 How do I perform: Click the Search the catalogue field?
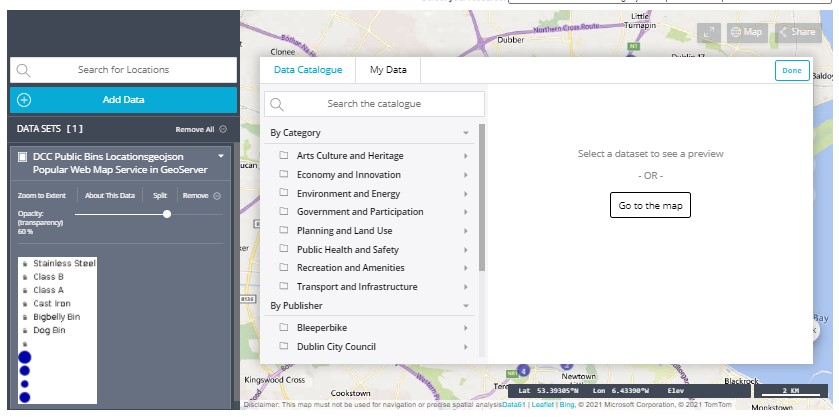pos(374,104)
